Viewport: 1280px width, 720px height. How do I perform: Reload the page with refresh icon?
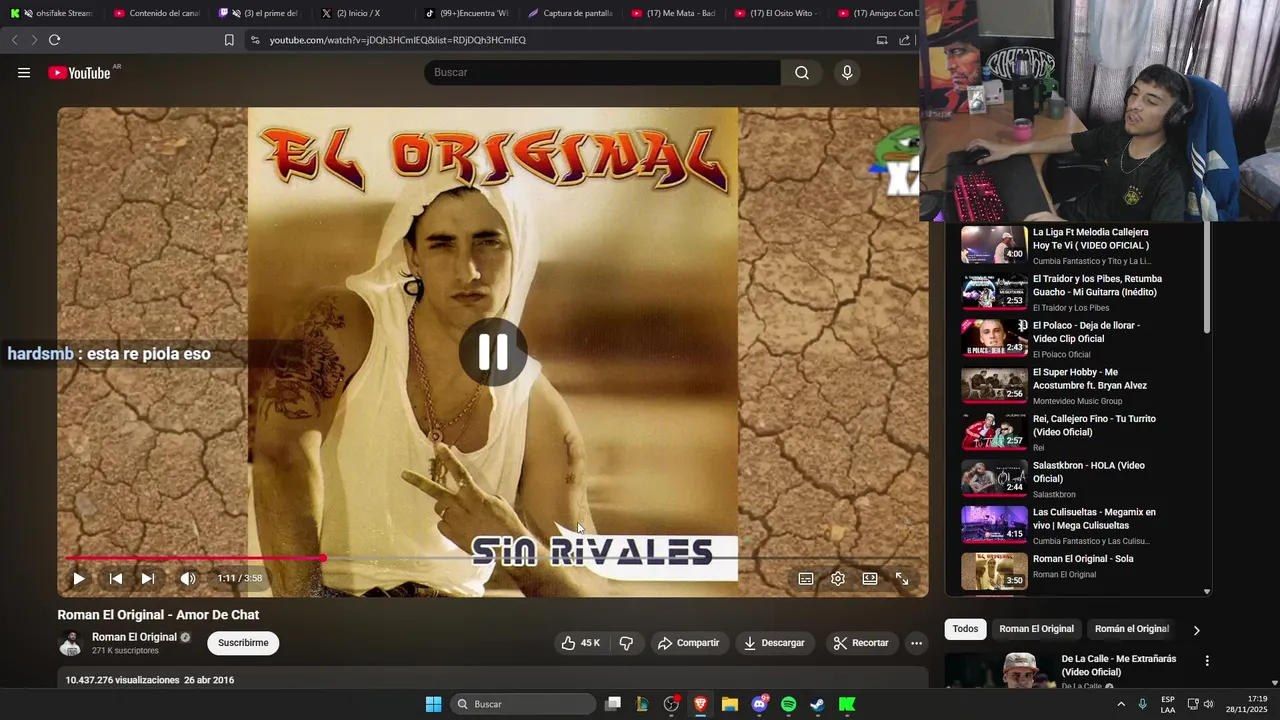(55, 40)
